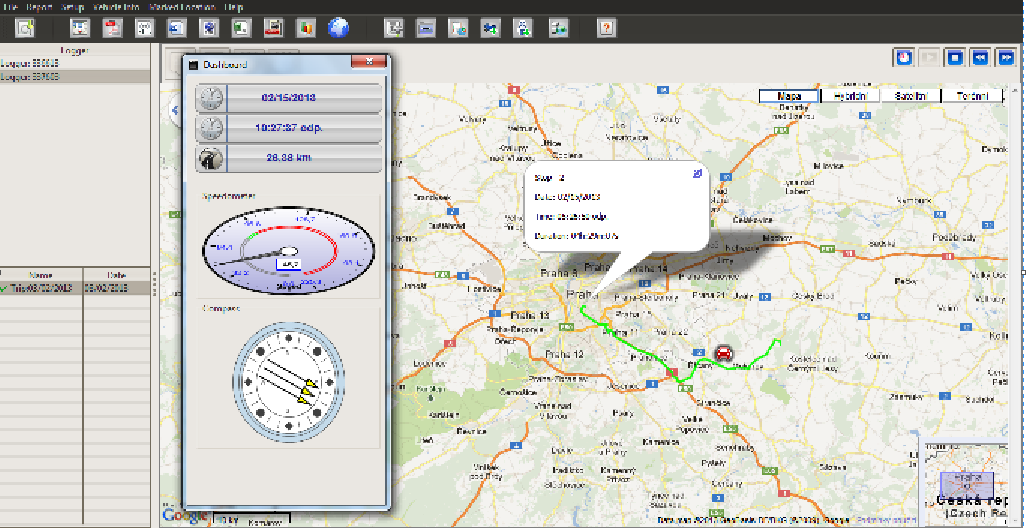
Task: Close the Dashboard window
Action: click(369, 62)
